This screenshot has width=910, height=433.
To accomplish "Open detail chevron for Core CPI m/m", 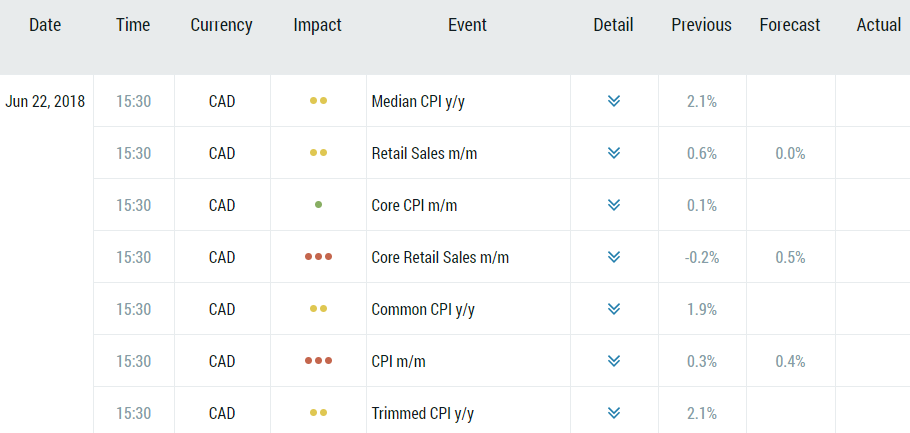I will tap(614, 205).
